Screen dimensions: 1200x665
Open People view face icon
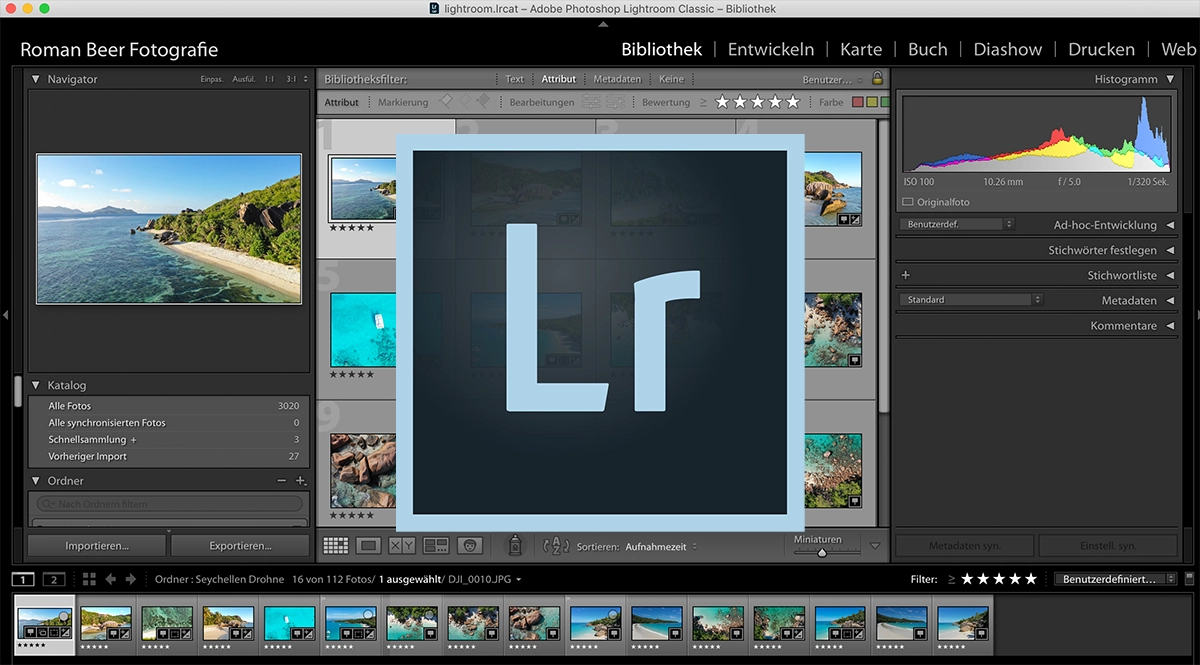tap(469, 546)
